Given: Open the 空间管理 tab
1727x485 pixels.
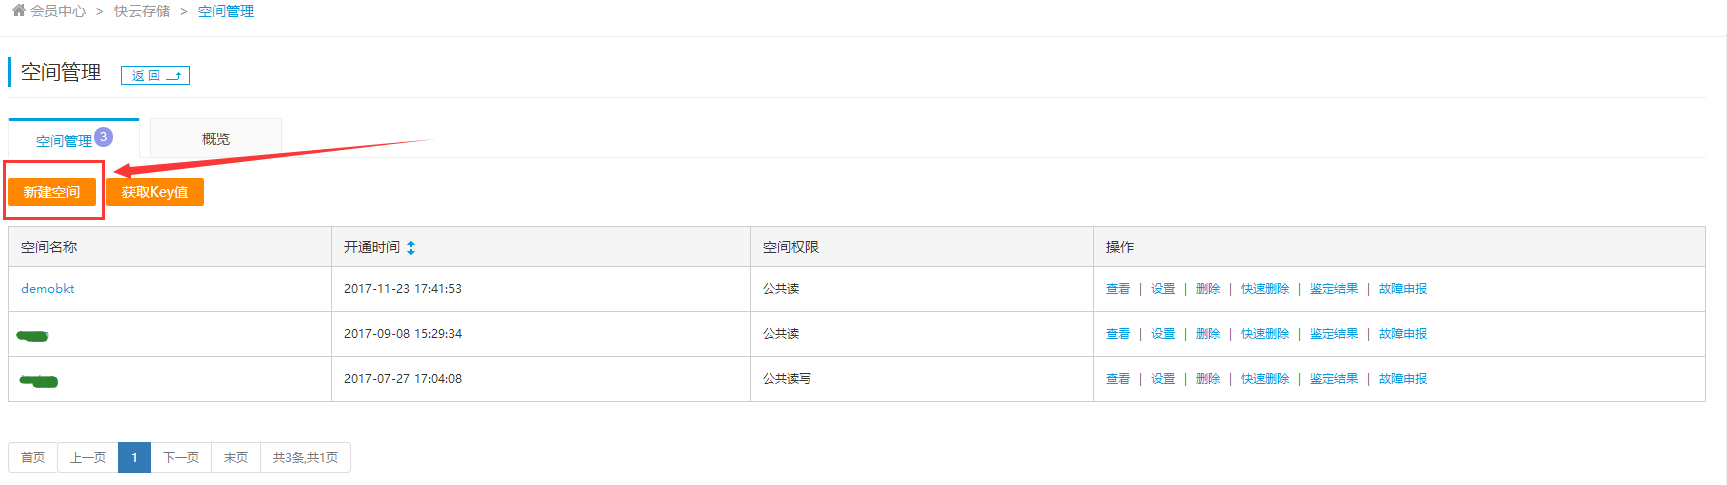Looking at the screenshot, I should click(x=65, y=140).
